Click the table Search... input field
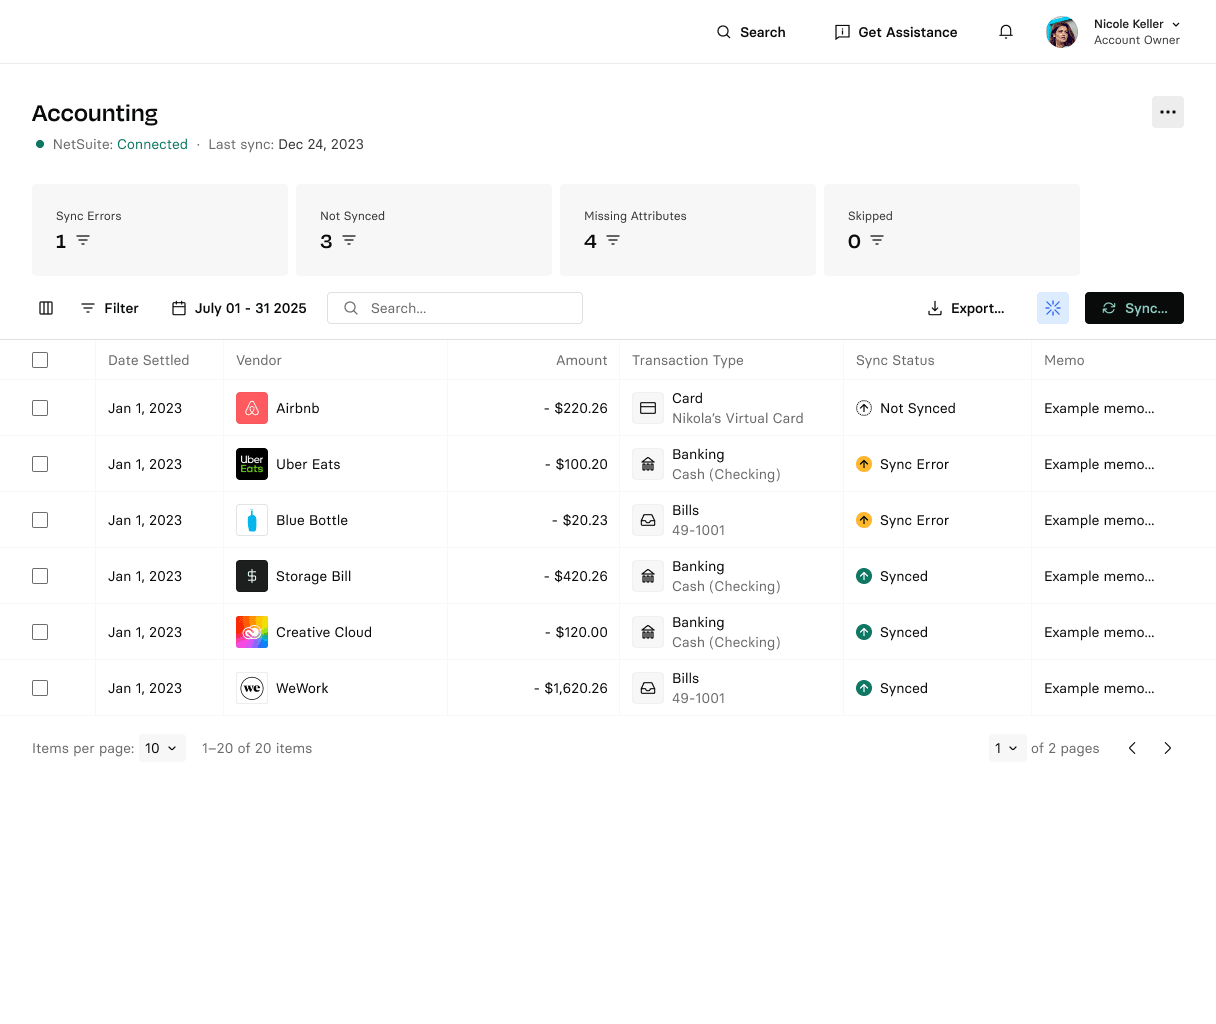Viewport: 1216px width, 1024px height. (455, 308)
